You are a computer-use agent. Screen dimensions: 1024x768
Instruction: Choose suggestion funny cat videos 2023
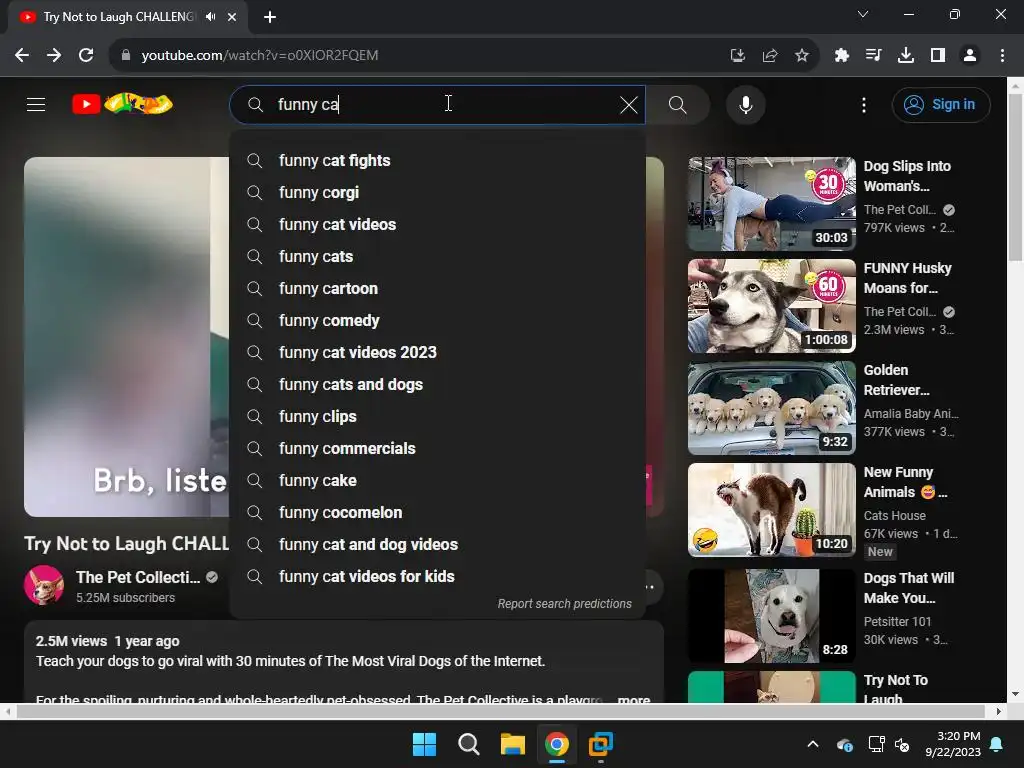click(438, 353)
